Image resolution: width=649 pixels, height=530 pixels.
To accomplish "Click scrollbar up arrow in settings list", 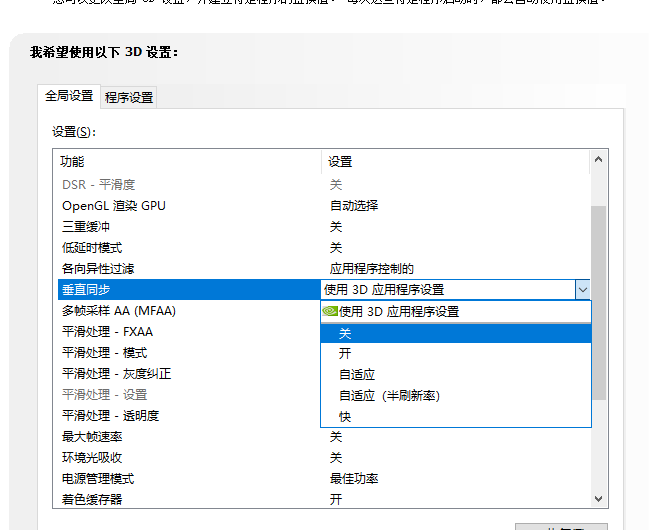I will point(599,159).
